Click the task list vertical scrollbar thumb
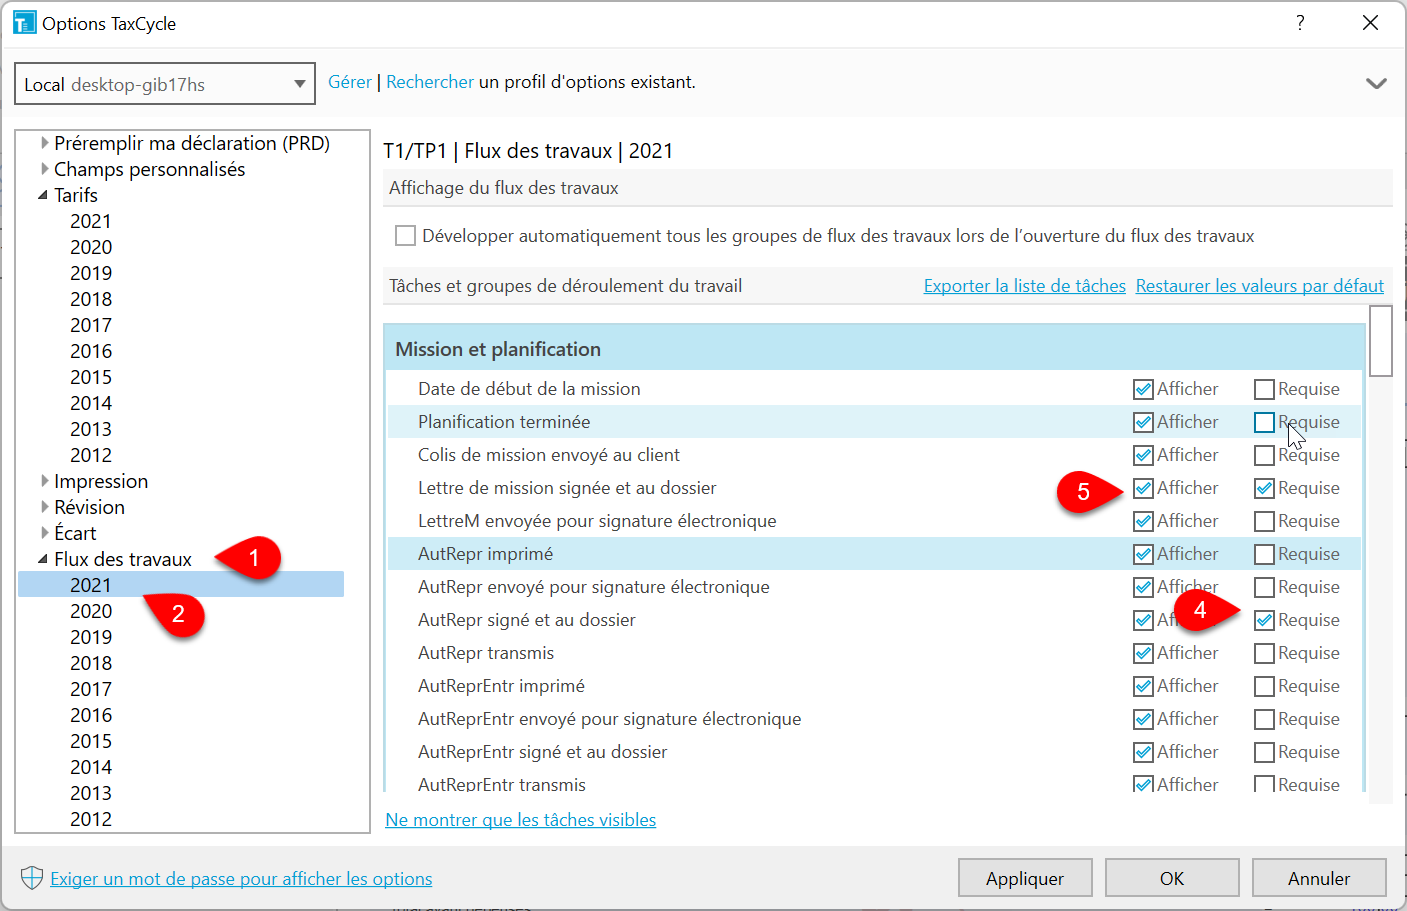Viewport: 1407px width, 911px height. pos(1380,341)
